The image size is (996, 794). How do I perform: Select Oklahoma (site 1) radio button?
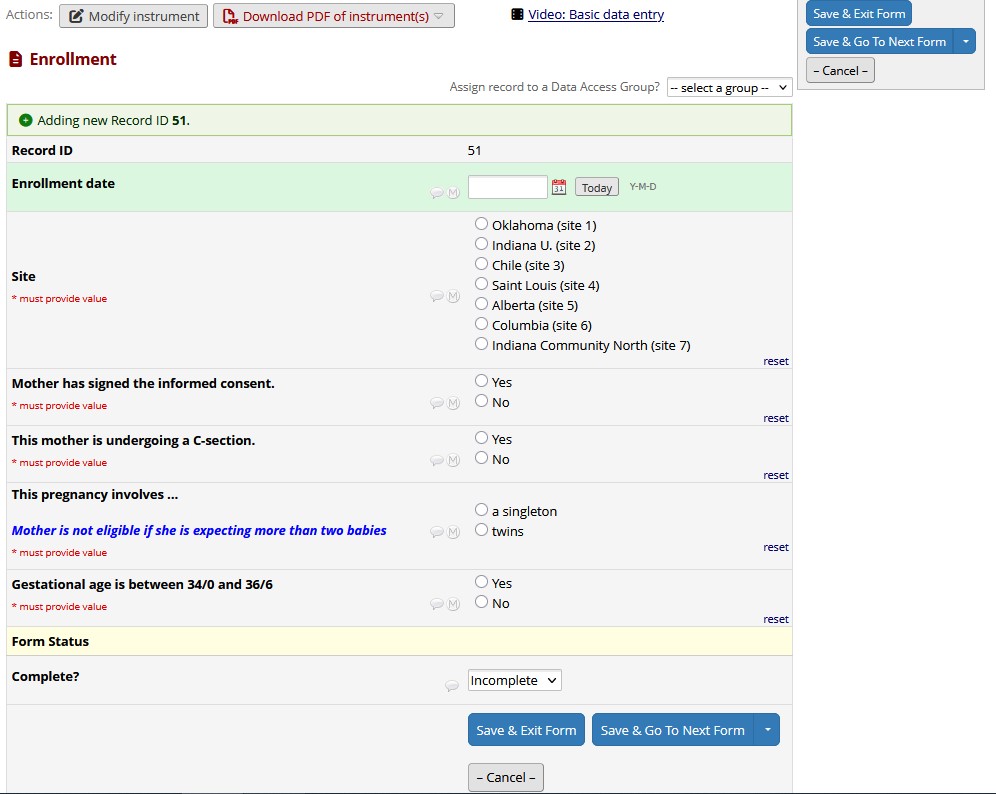[x=482, y=225]
